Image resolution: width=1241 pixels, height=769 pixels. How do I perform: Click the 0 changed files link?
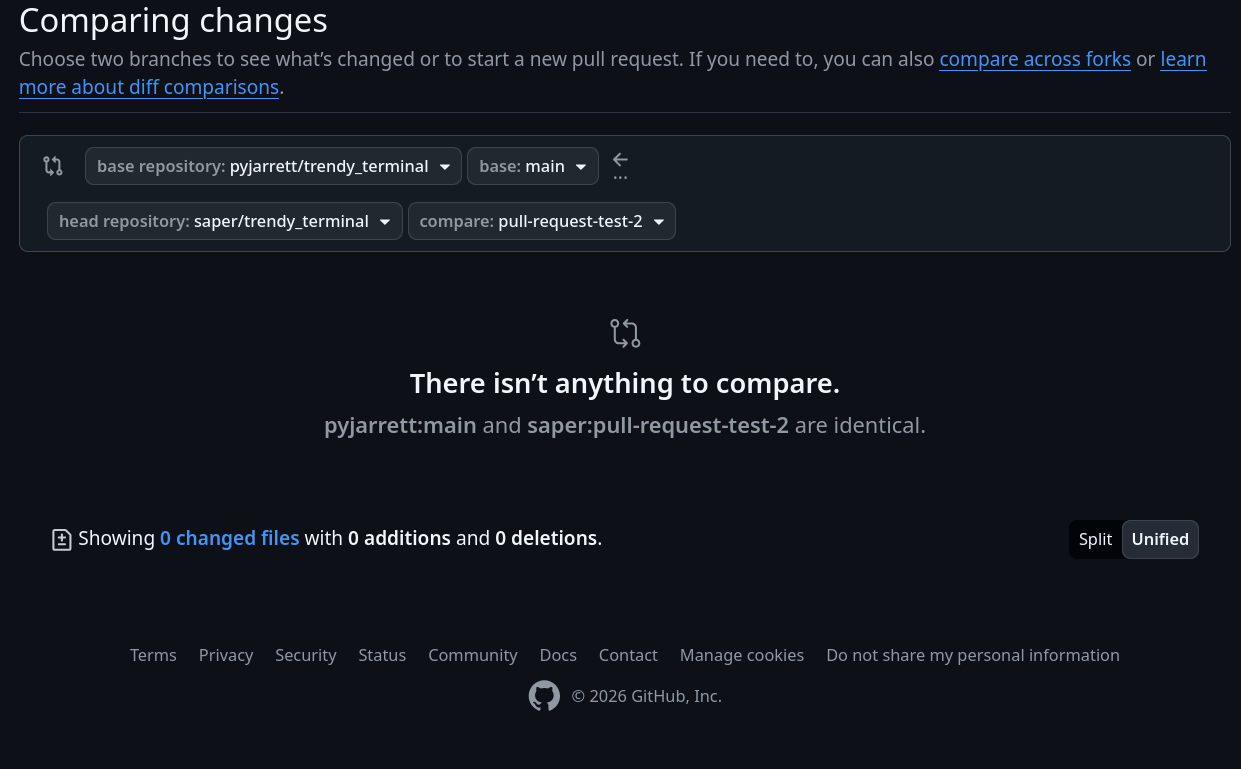click(x=229, y=538)
